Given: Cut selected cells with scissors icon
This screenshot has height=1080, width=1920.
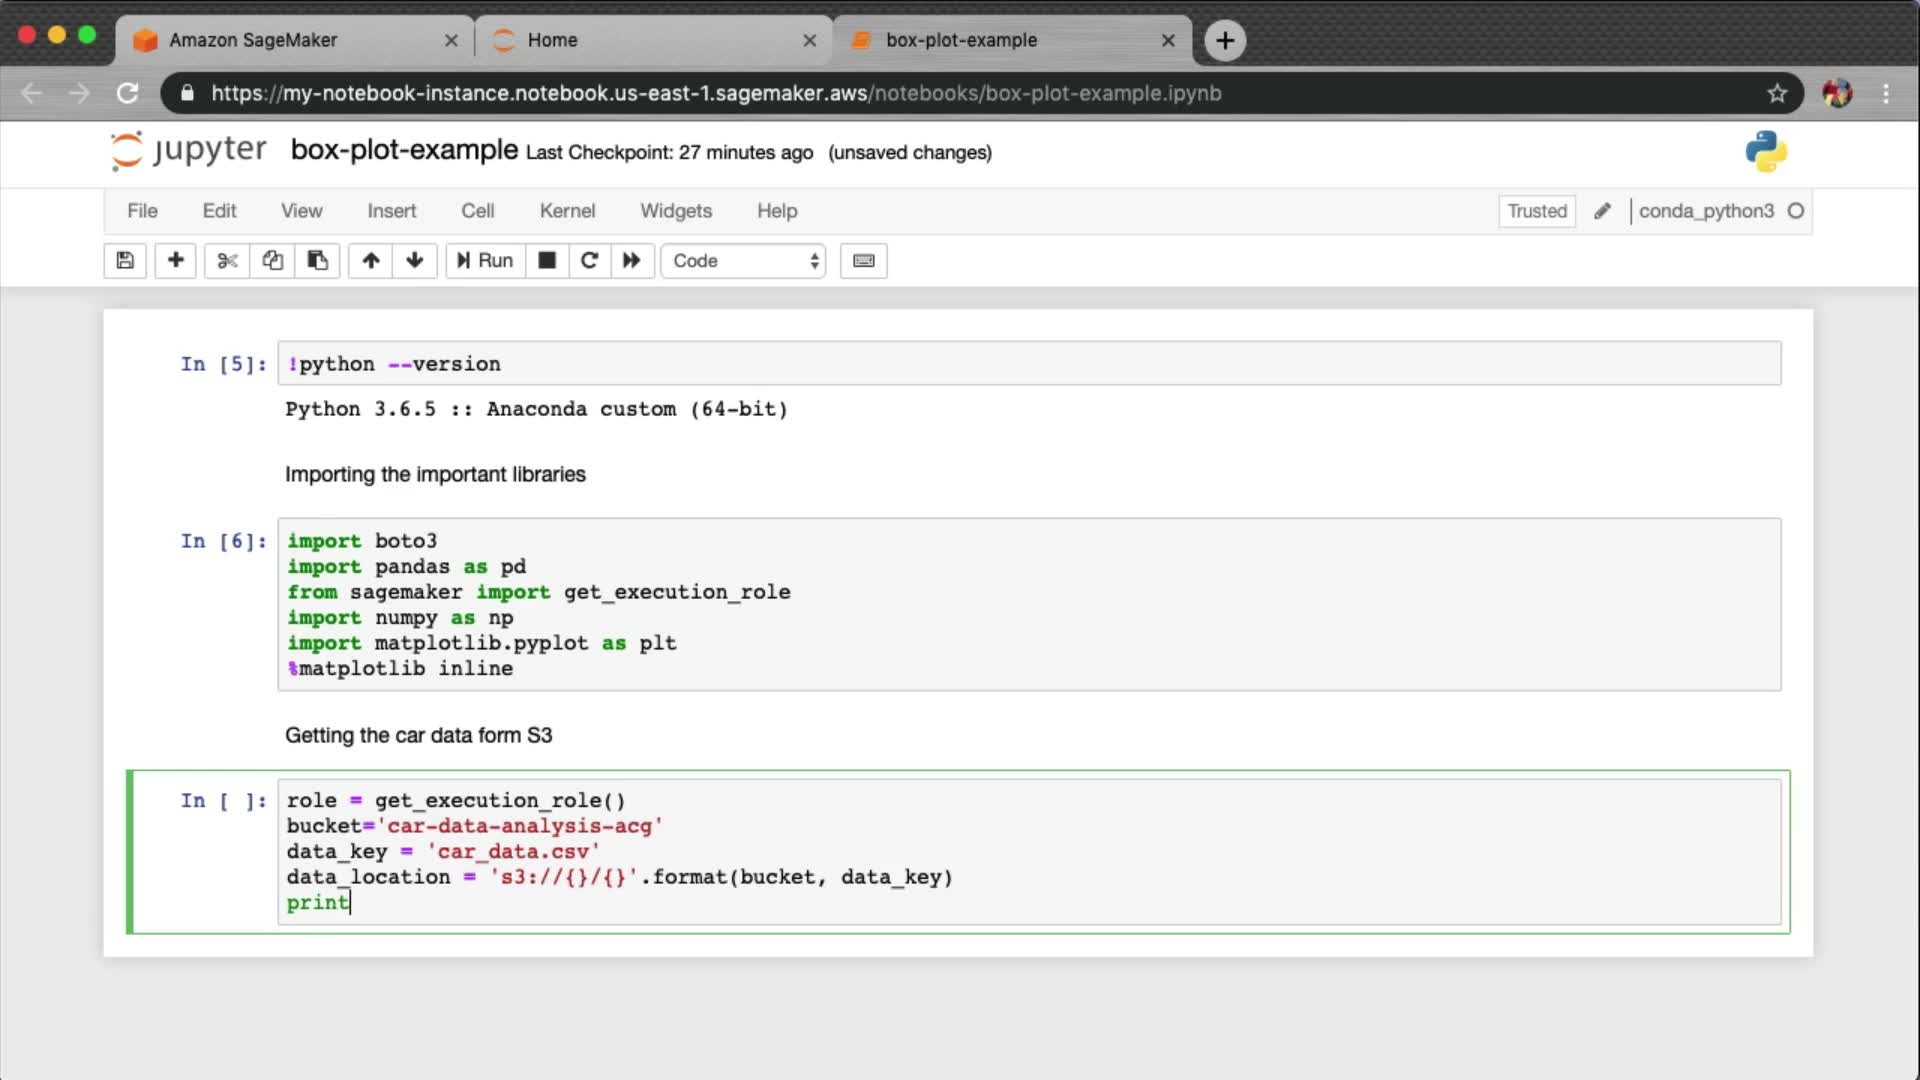Looking at the screenshot, I should [x=227, y=261].
